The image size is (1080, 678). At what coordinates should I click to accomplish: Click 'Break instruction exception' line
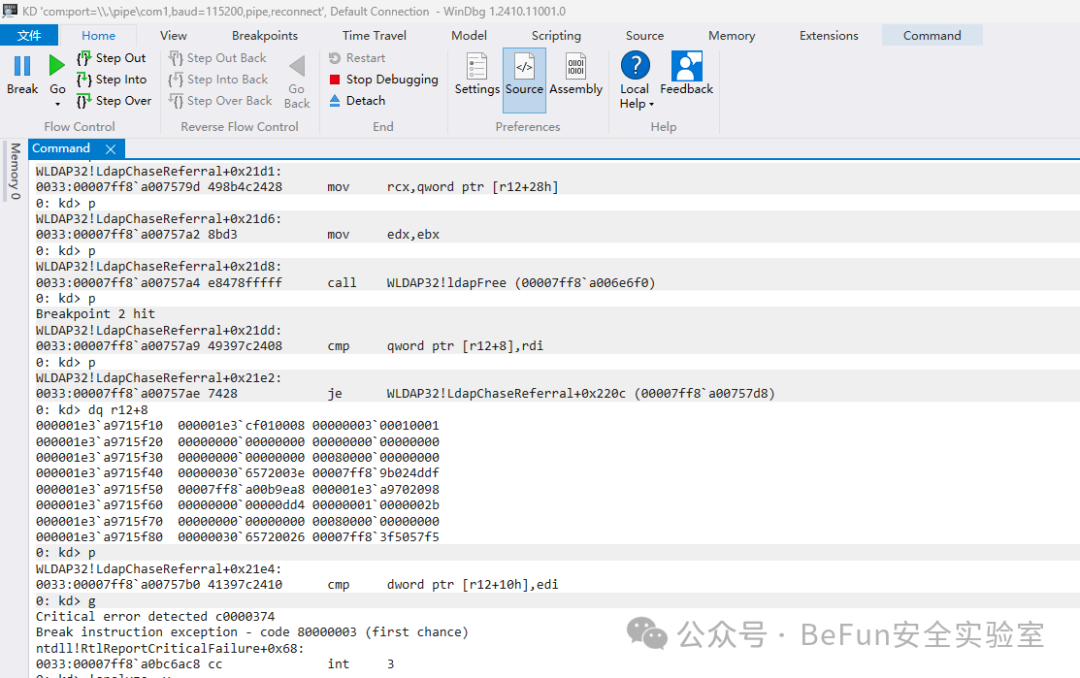[252, 632]
